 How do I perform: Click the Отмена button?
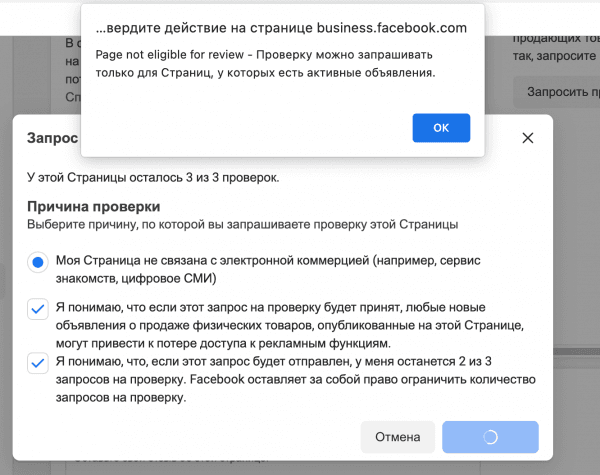coord(397,437)
